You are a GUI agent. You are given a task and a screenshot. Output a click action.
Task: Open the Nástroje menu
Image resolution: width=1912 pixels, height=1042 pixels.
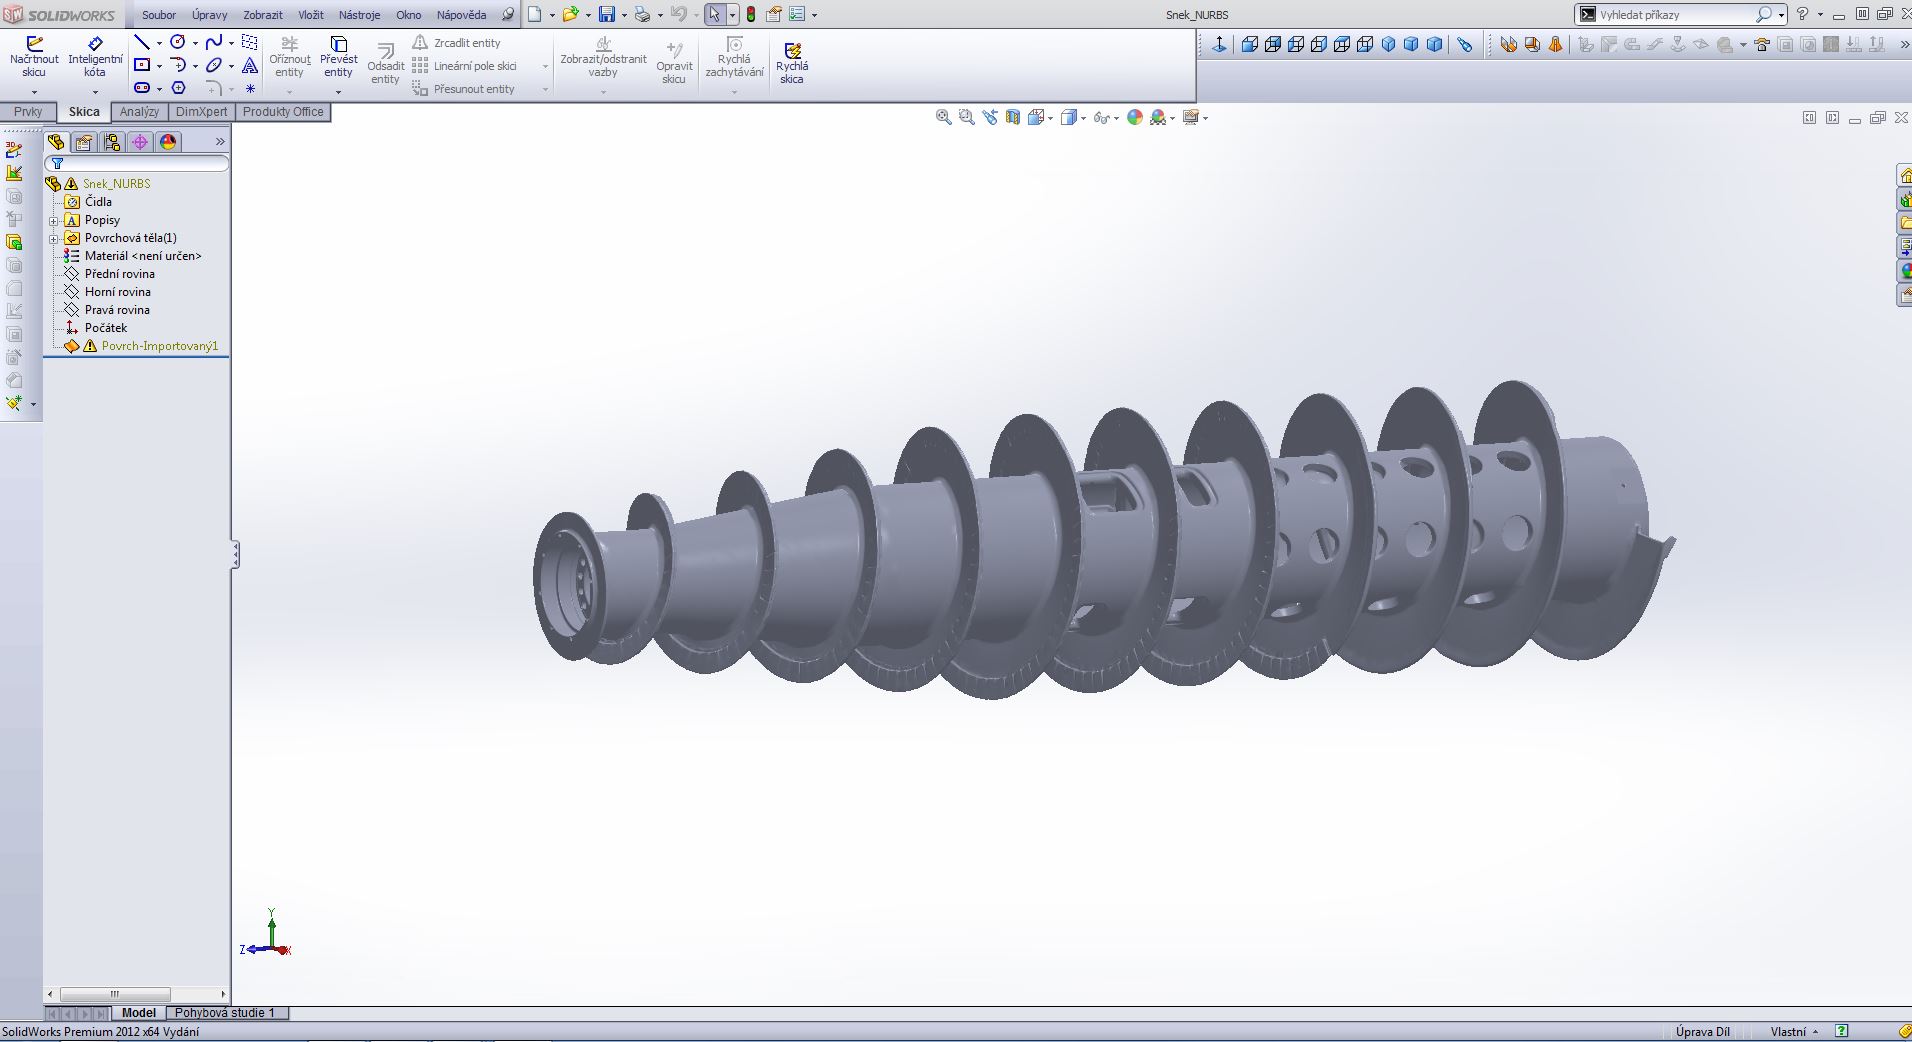click(x=359, y=15)
